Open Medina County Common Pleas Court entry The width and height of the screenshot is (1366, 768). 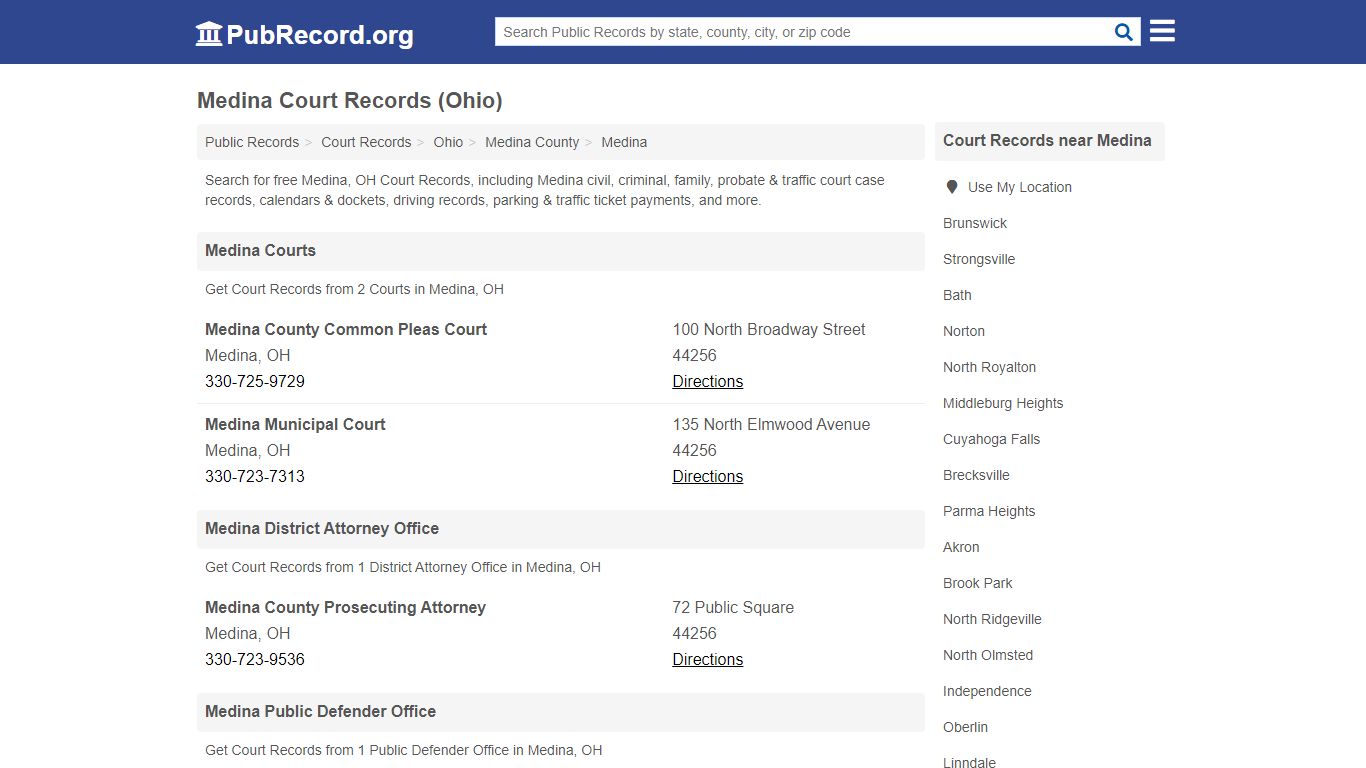346,329
